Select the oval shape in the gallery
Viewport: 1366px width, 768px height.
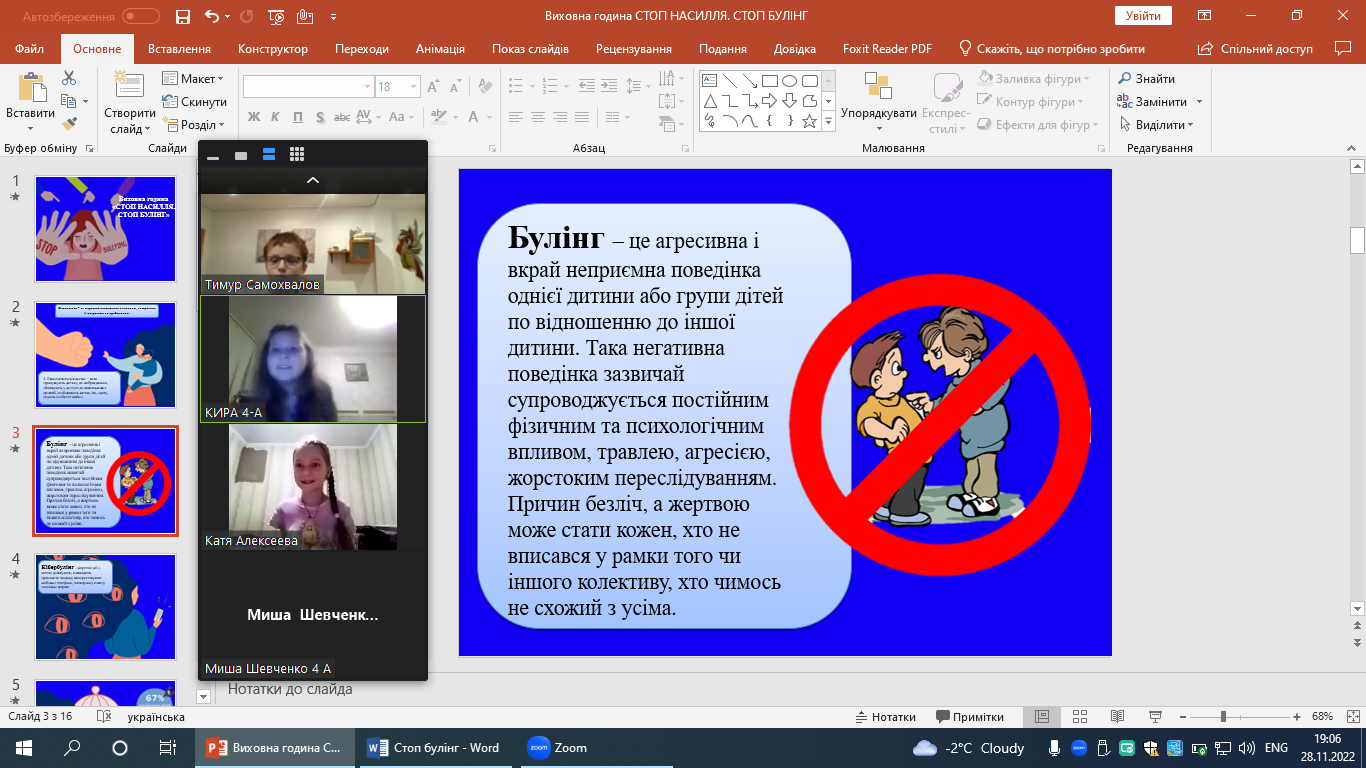(789, 81)
